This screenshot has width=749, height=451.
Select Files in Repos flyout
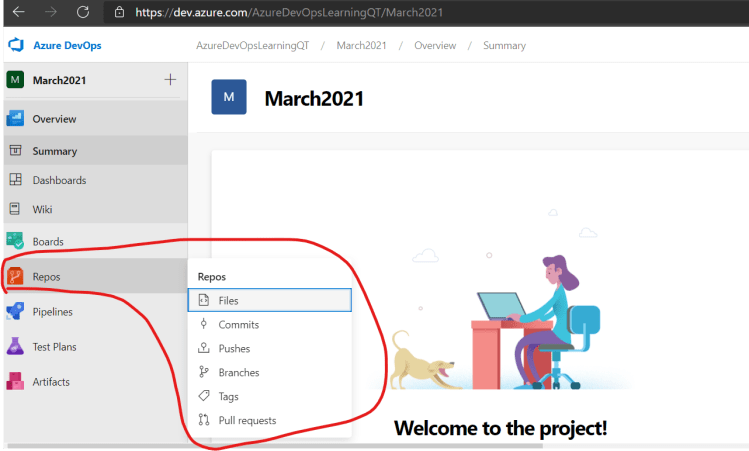[270, 300]
